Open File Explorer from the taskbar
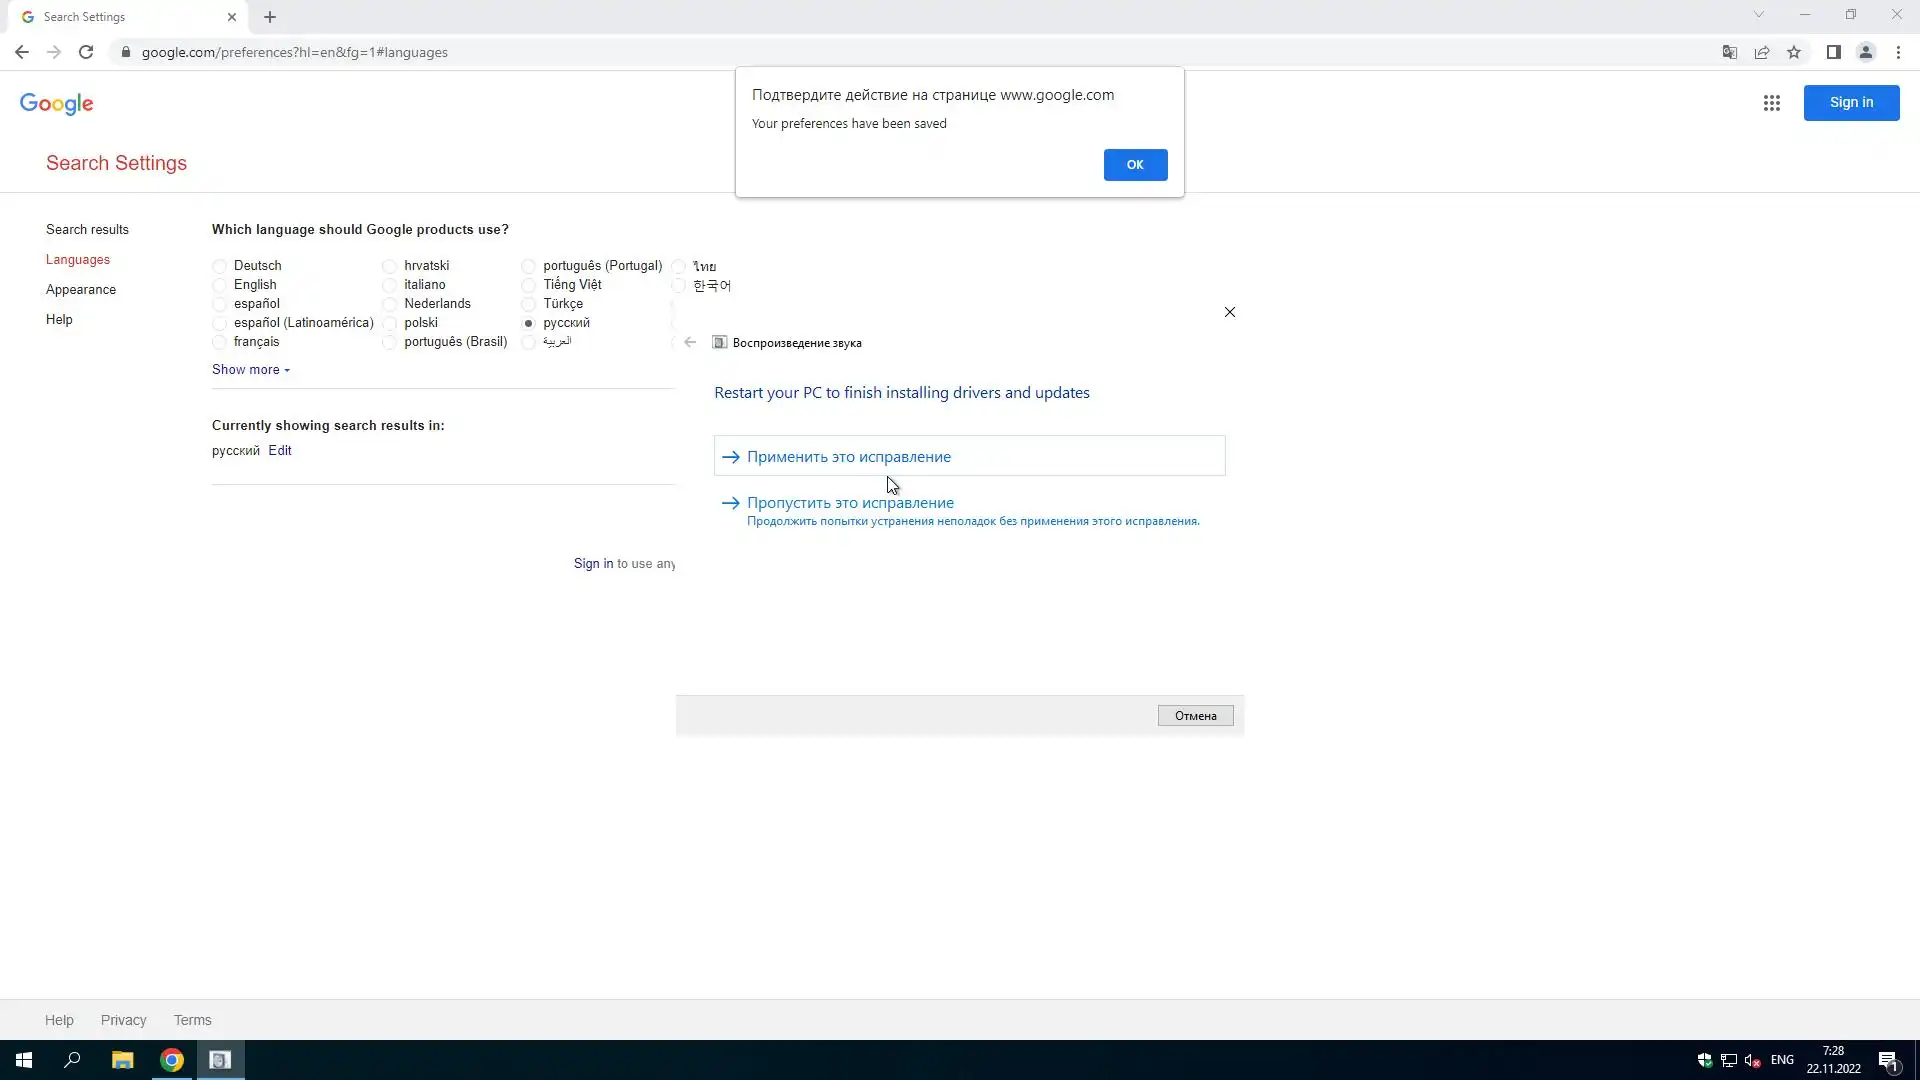Image resolution: width=1920 pixels, height=1080 pixels. (x=122, y=1060)
